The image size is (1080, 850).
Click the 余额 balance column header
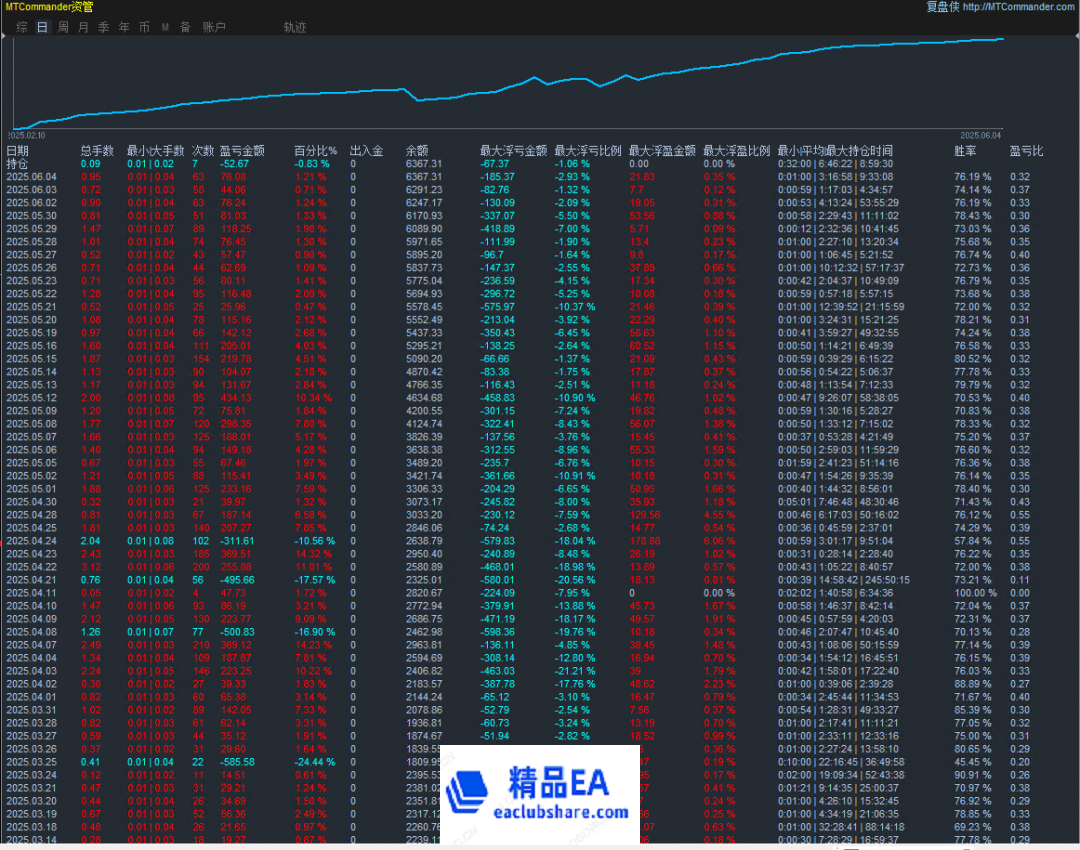point(417,151)
